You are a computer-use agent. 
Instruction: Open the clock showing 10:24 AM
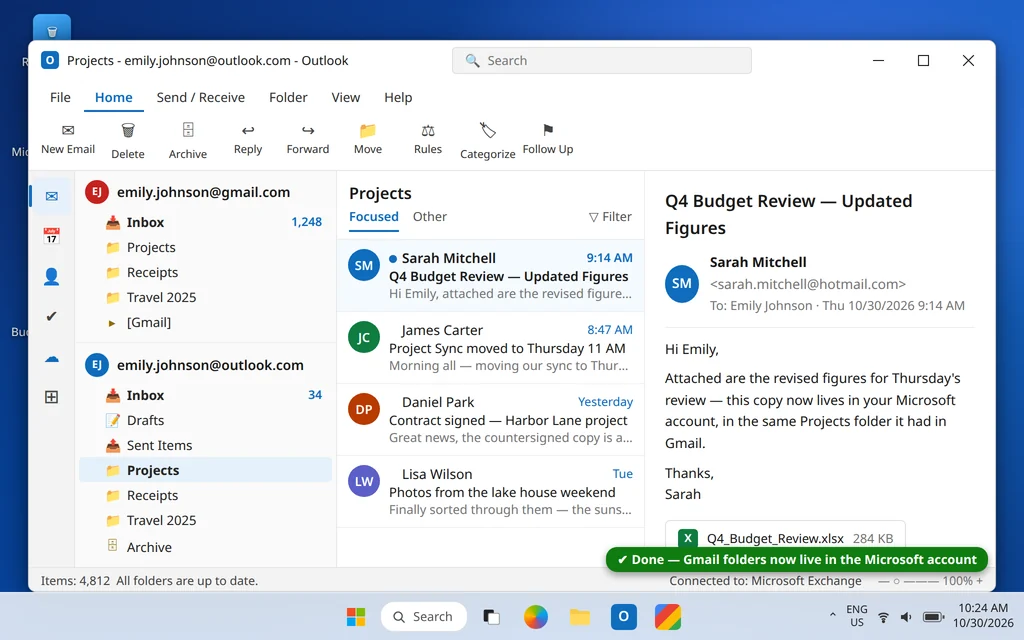(983, 616)
